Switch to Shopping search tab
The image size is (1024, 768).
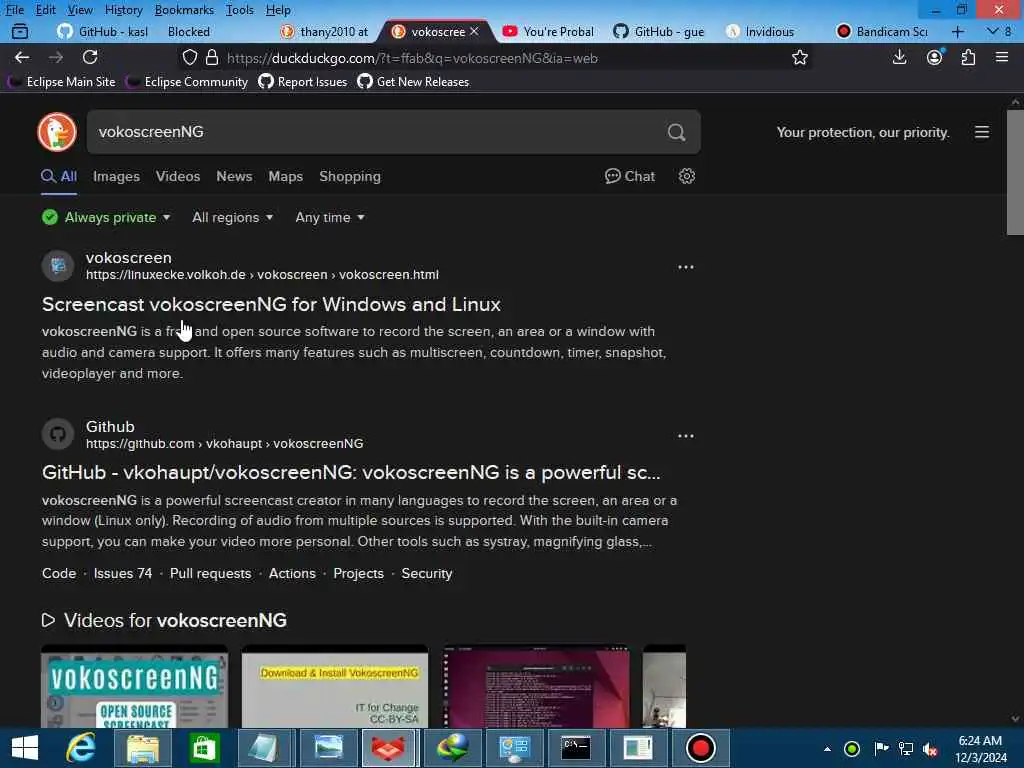tap(350, 176)
